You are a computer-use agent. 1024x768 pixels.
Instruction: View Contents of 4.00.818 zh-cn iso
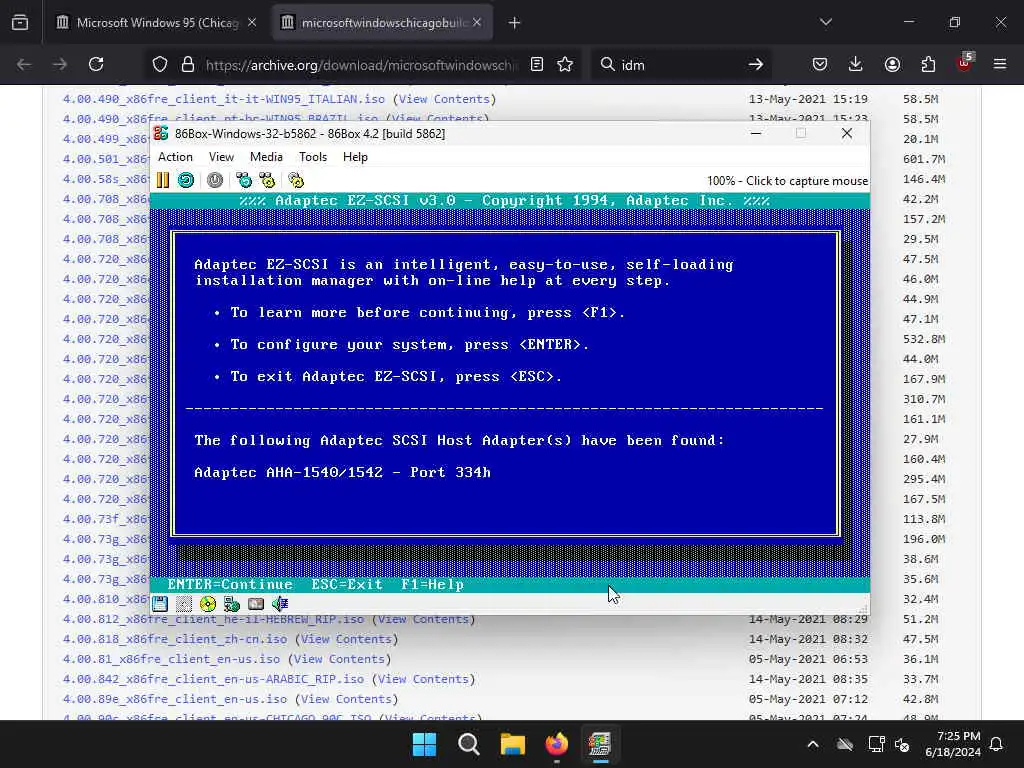point(346,639)
